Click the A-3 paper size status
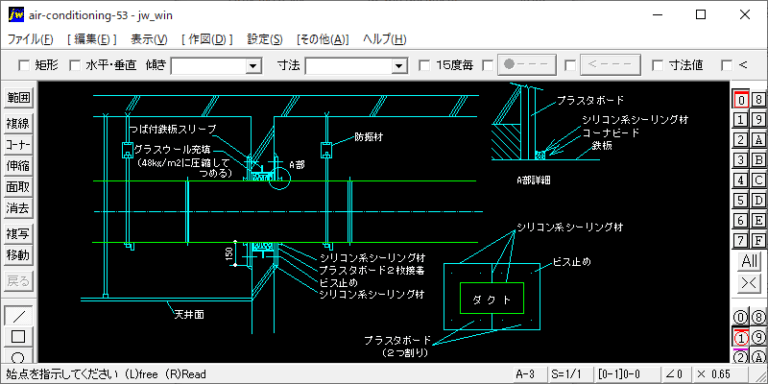The height and width of the screenshot is (384, 768). click(529, 374)
